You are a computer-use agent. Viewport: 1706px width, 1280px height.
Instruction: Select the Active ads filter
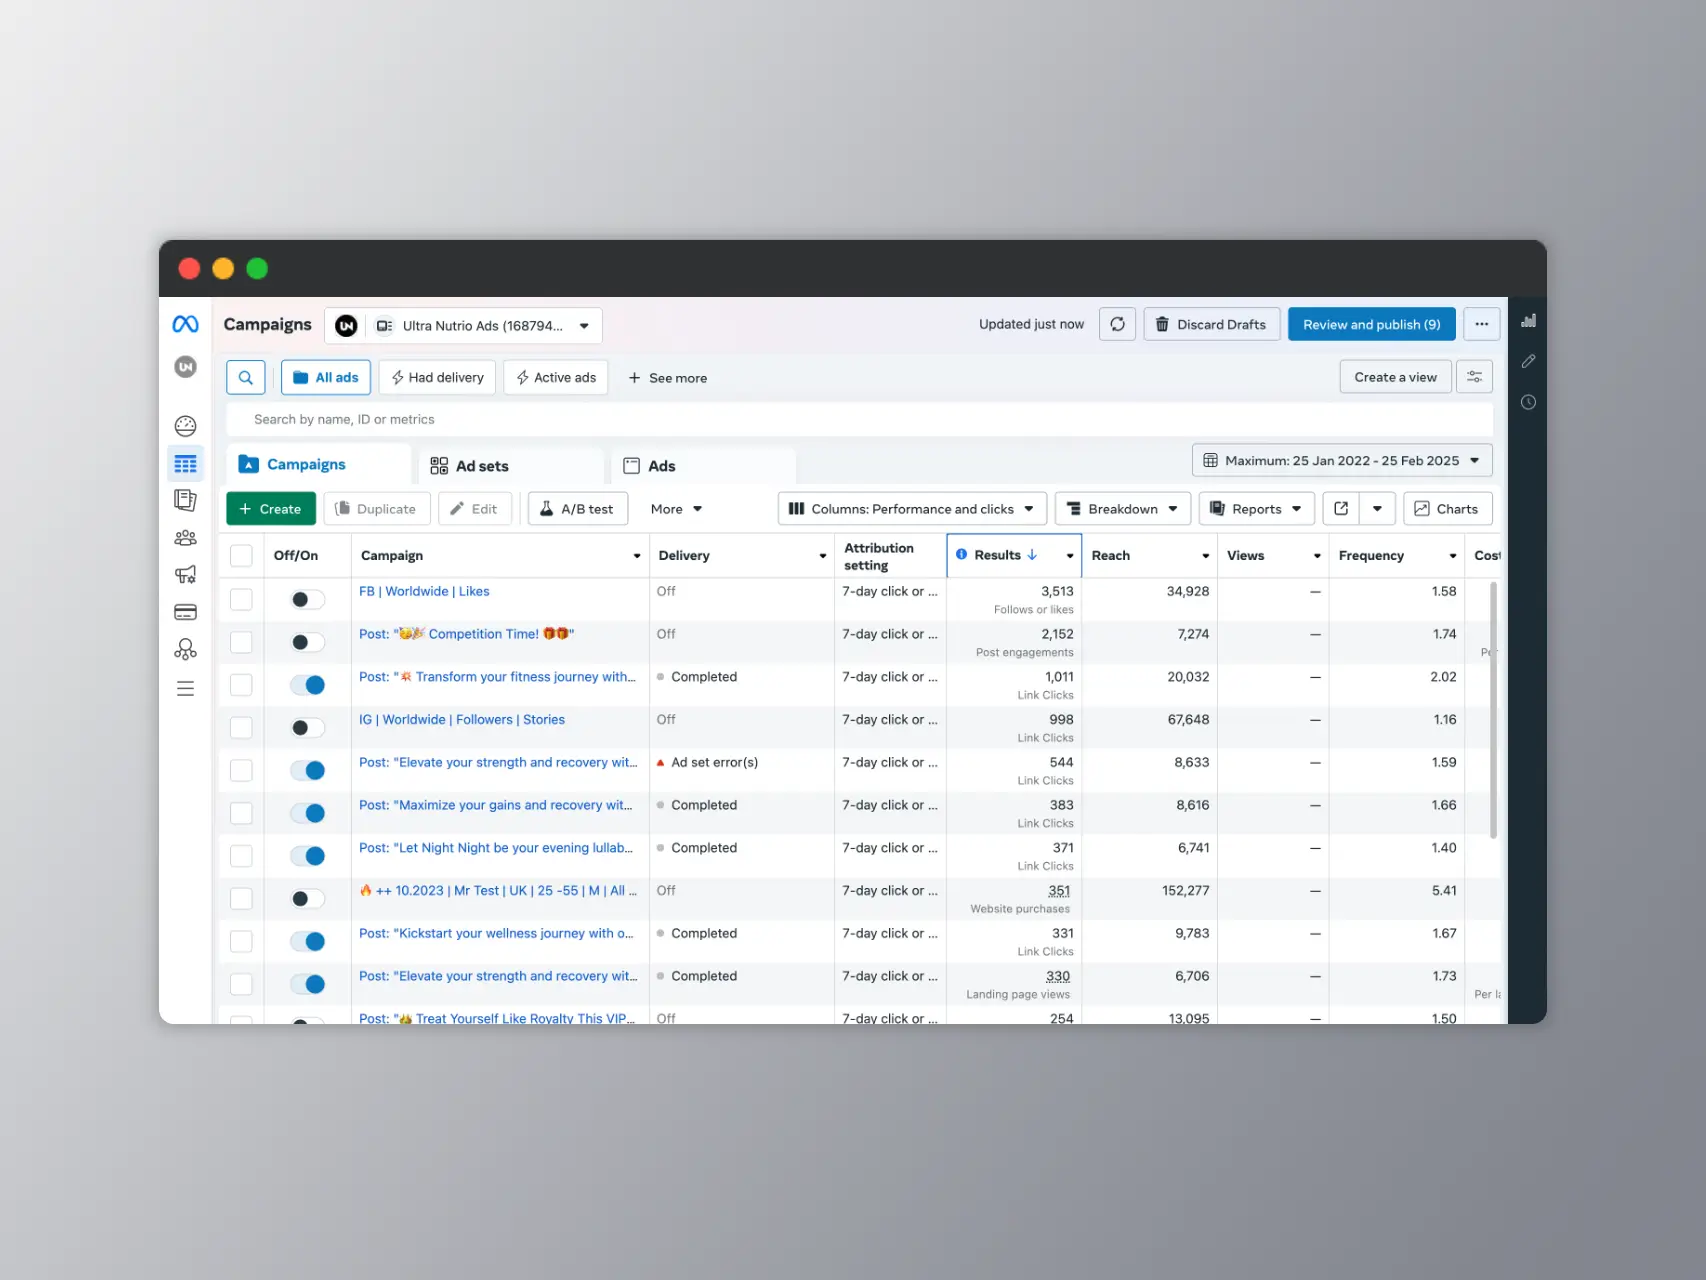556,377
